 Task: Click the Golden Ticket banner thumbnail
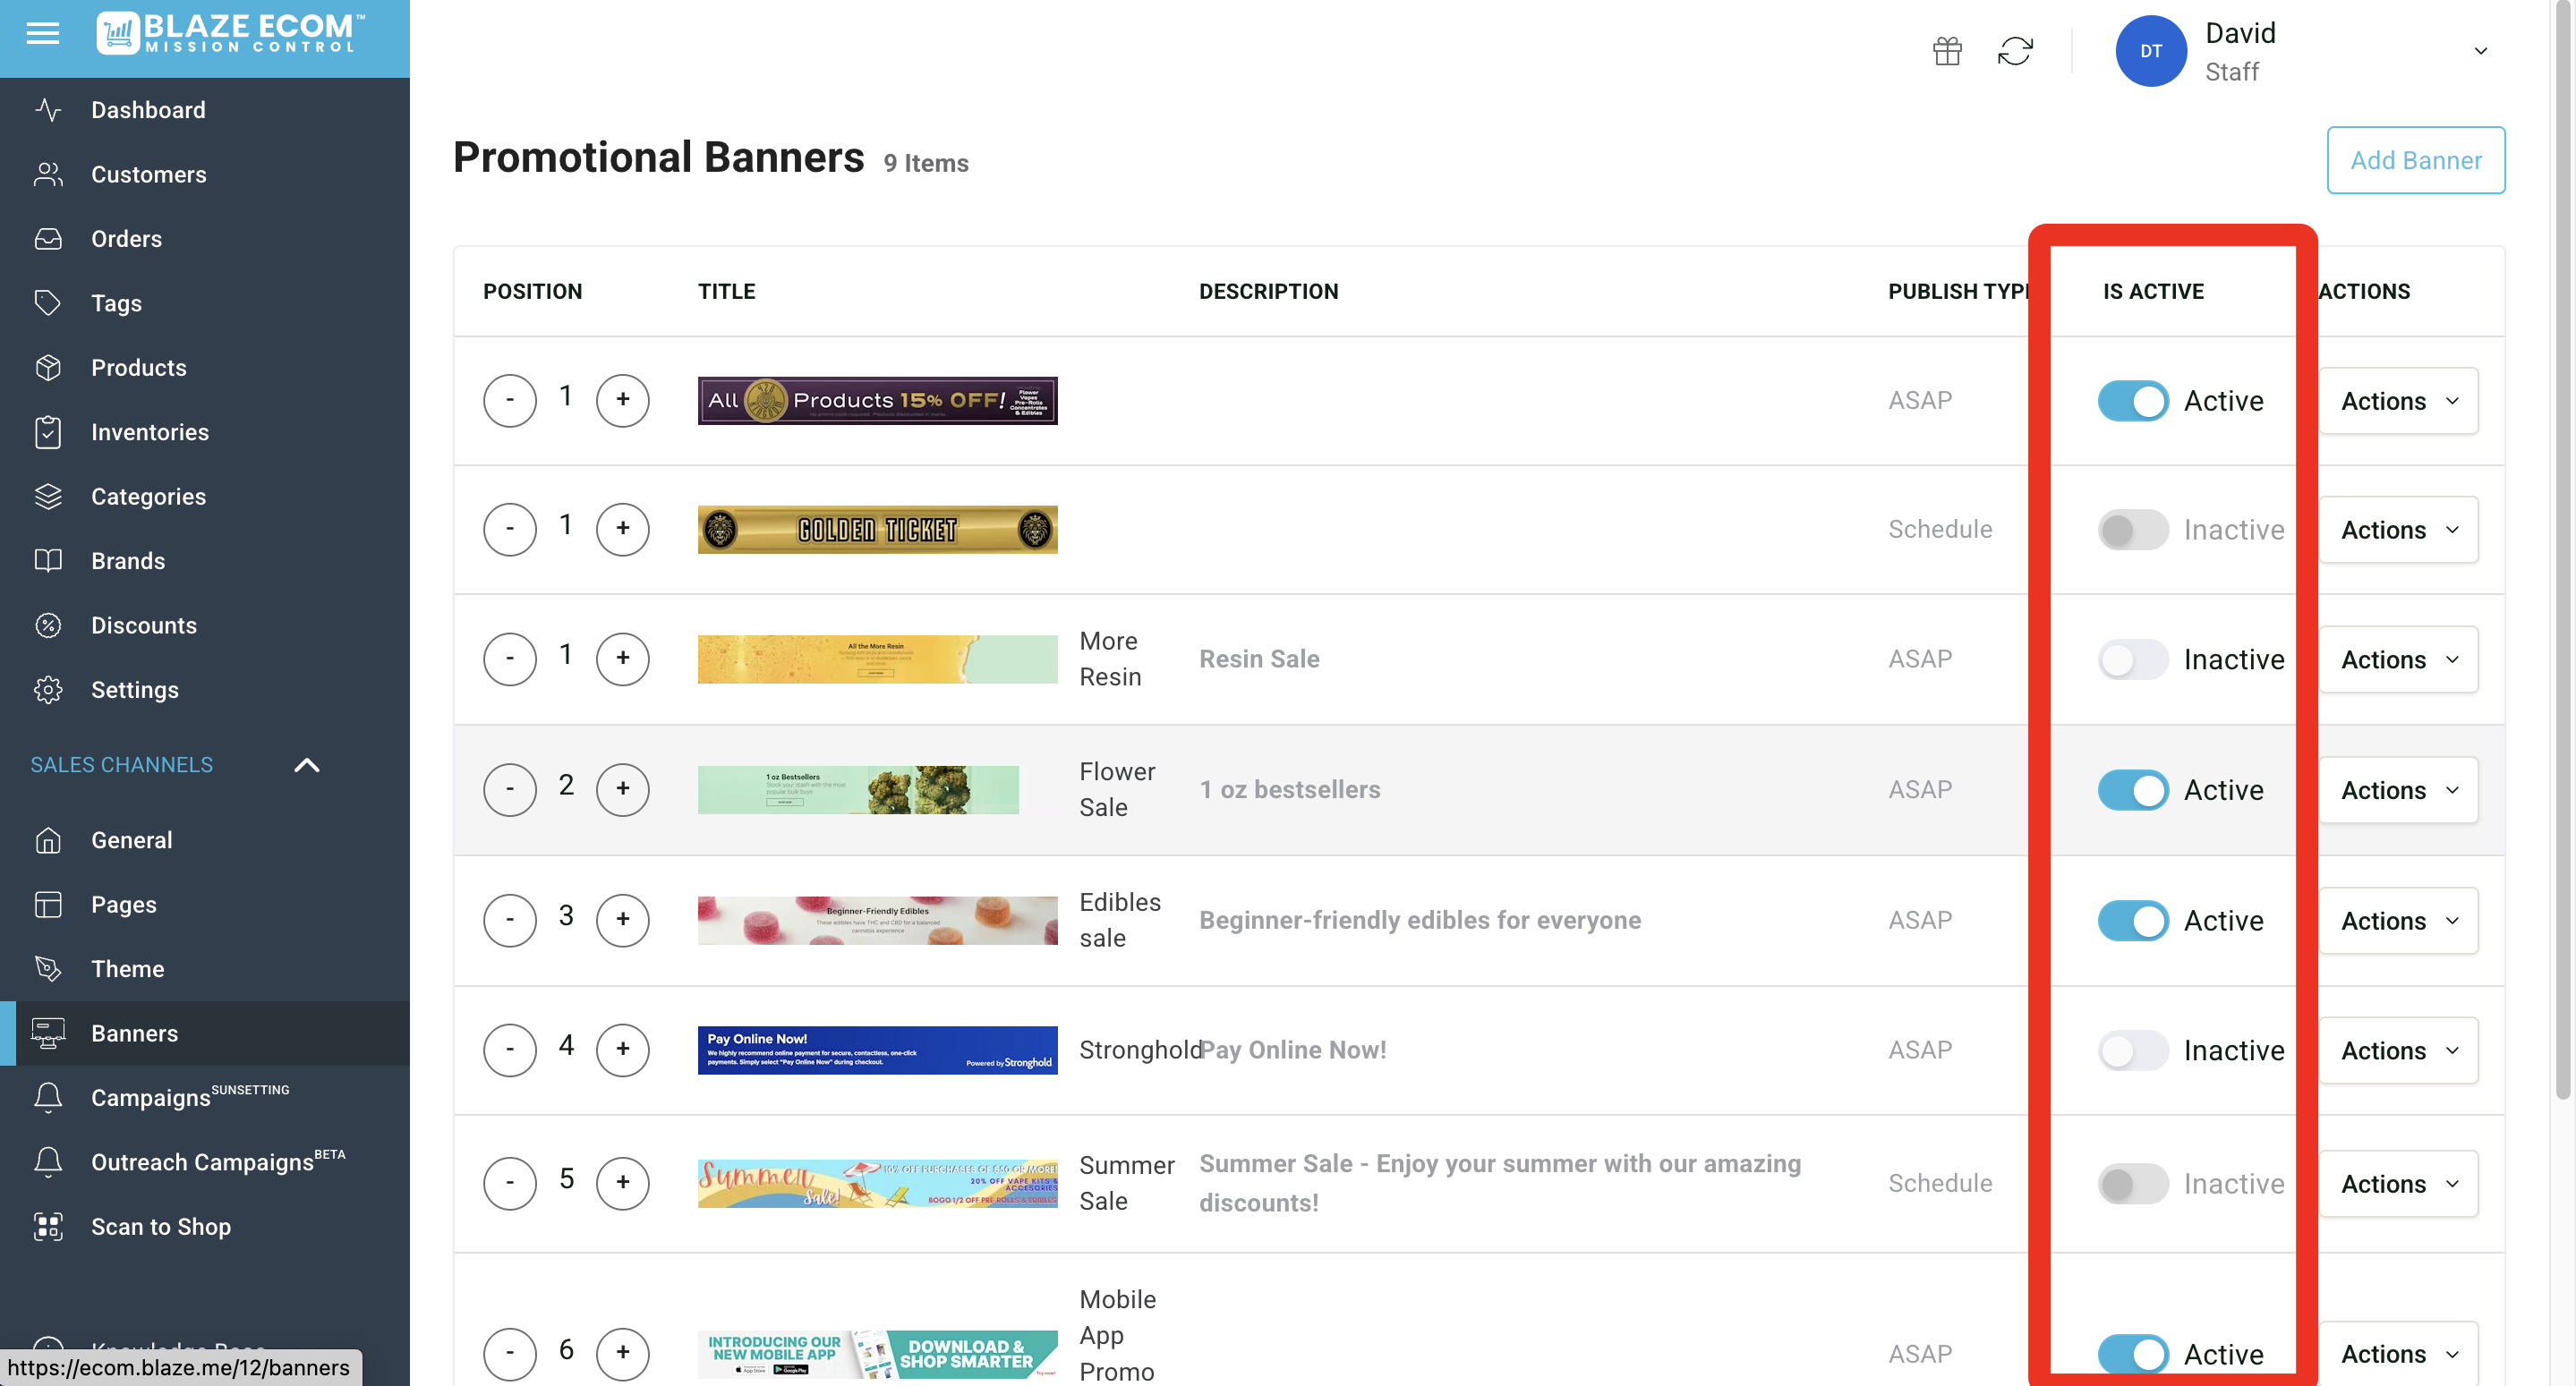877,530
